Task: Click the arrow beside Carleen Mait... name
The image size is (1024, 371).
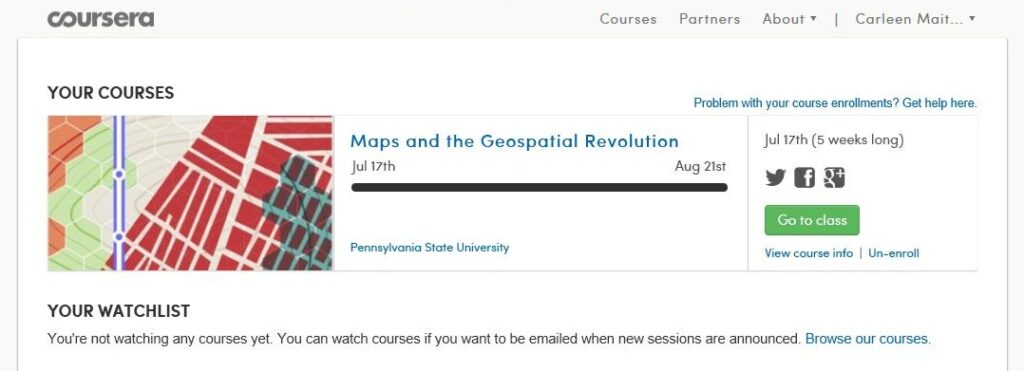Action: pos(972,19)
